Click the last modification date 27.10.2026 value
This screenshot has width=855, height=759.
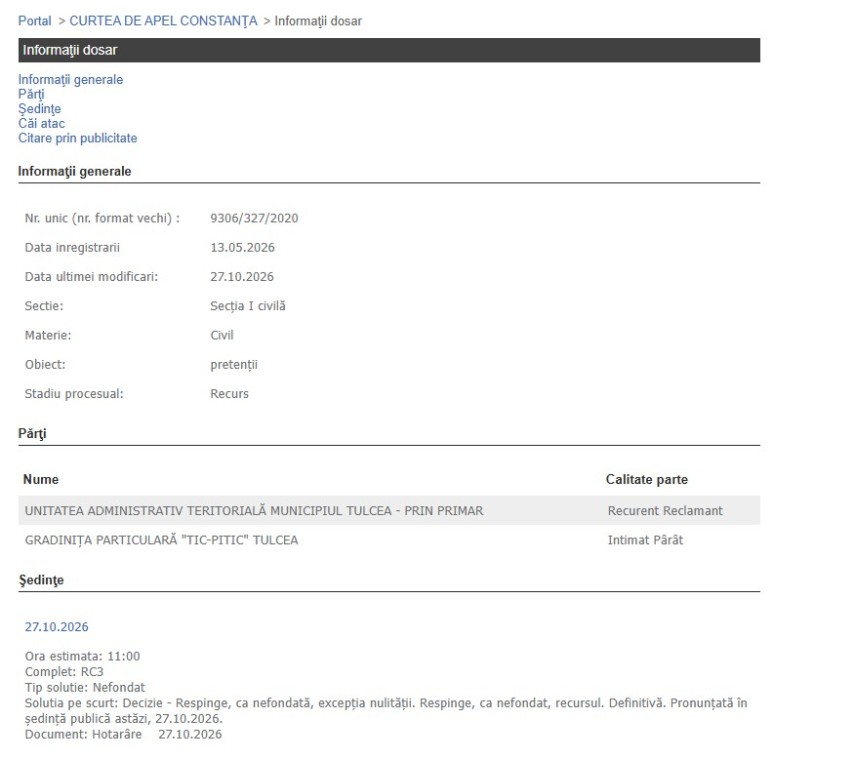[242, 277]
